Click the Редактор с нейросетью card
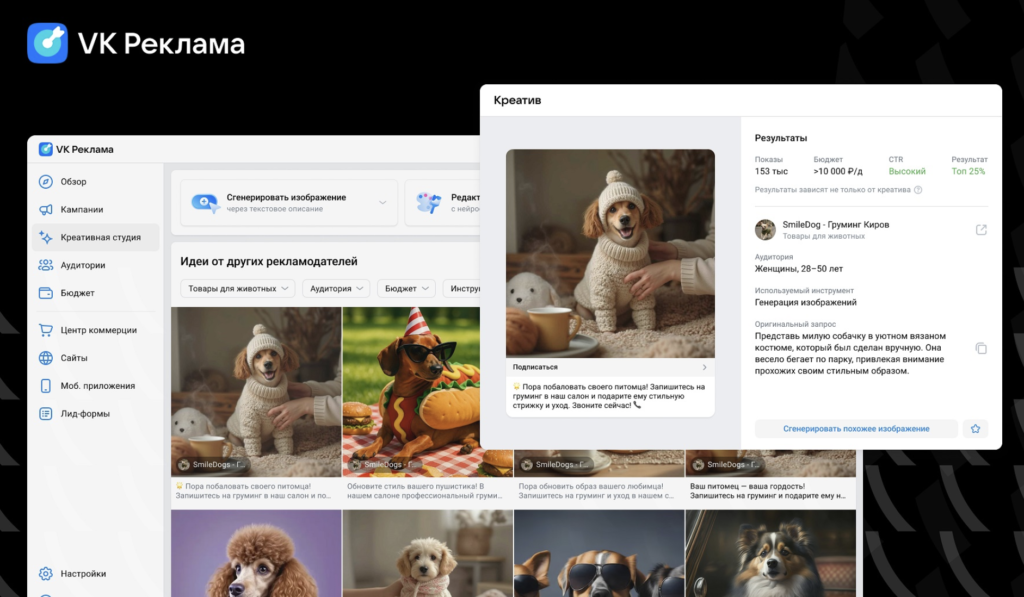Image resolution: width=1024 pixels, height=597 pixels. click(442, 202)
